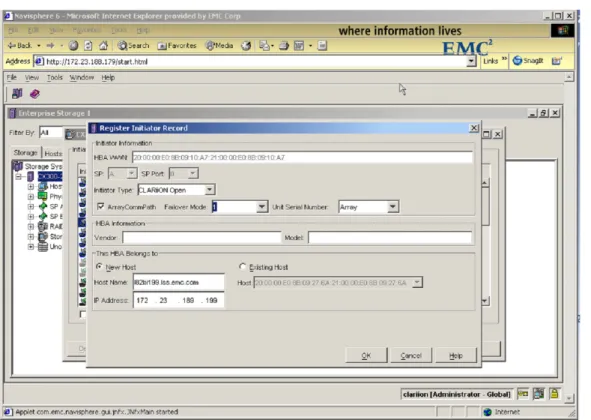The width and height of the screenshot is (591, 420).
Task: Click the Storage Groups node icon in tree
Action: click(43, 236)
